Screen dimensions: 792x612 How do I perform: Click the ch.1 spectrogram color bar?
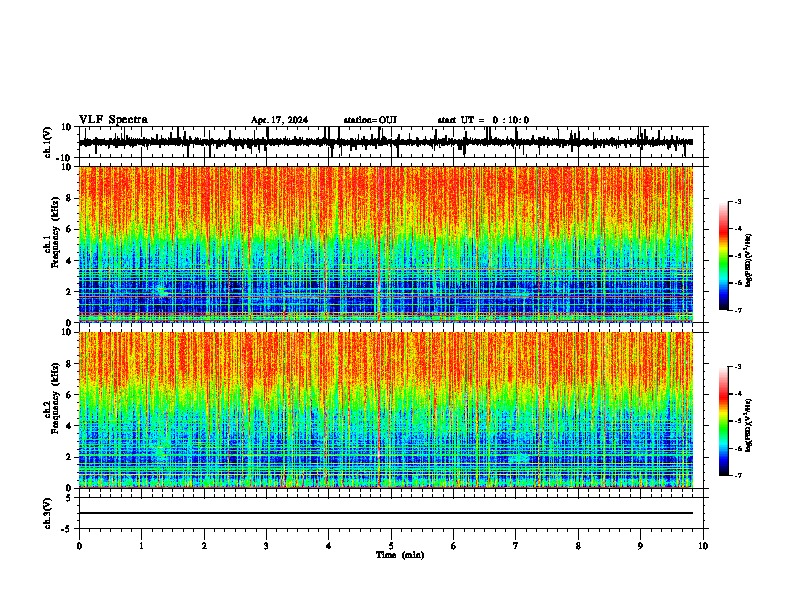click(724, 256)
